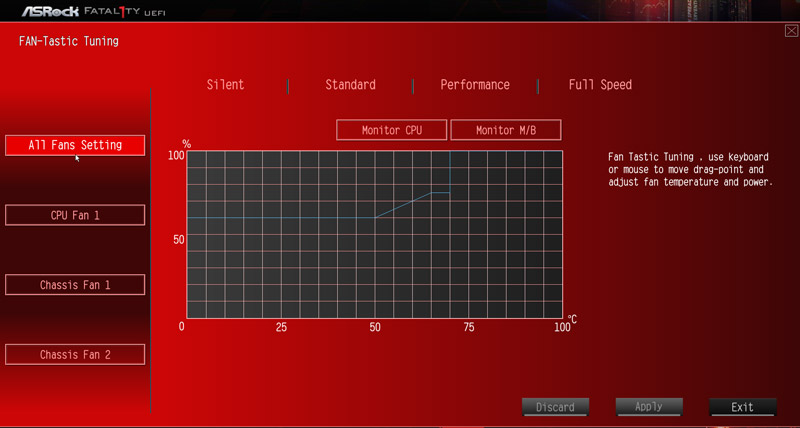
Task: Select the Silent fan preset
Action: 225,85
